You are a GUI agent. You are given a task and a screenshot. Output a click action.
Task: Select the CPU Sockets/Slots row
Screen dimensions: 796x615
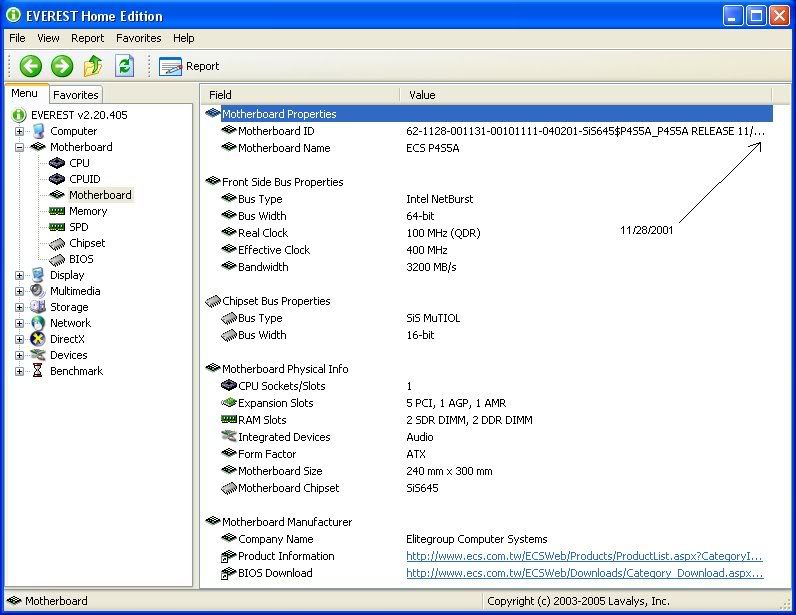point(488,386)
